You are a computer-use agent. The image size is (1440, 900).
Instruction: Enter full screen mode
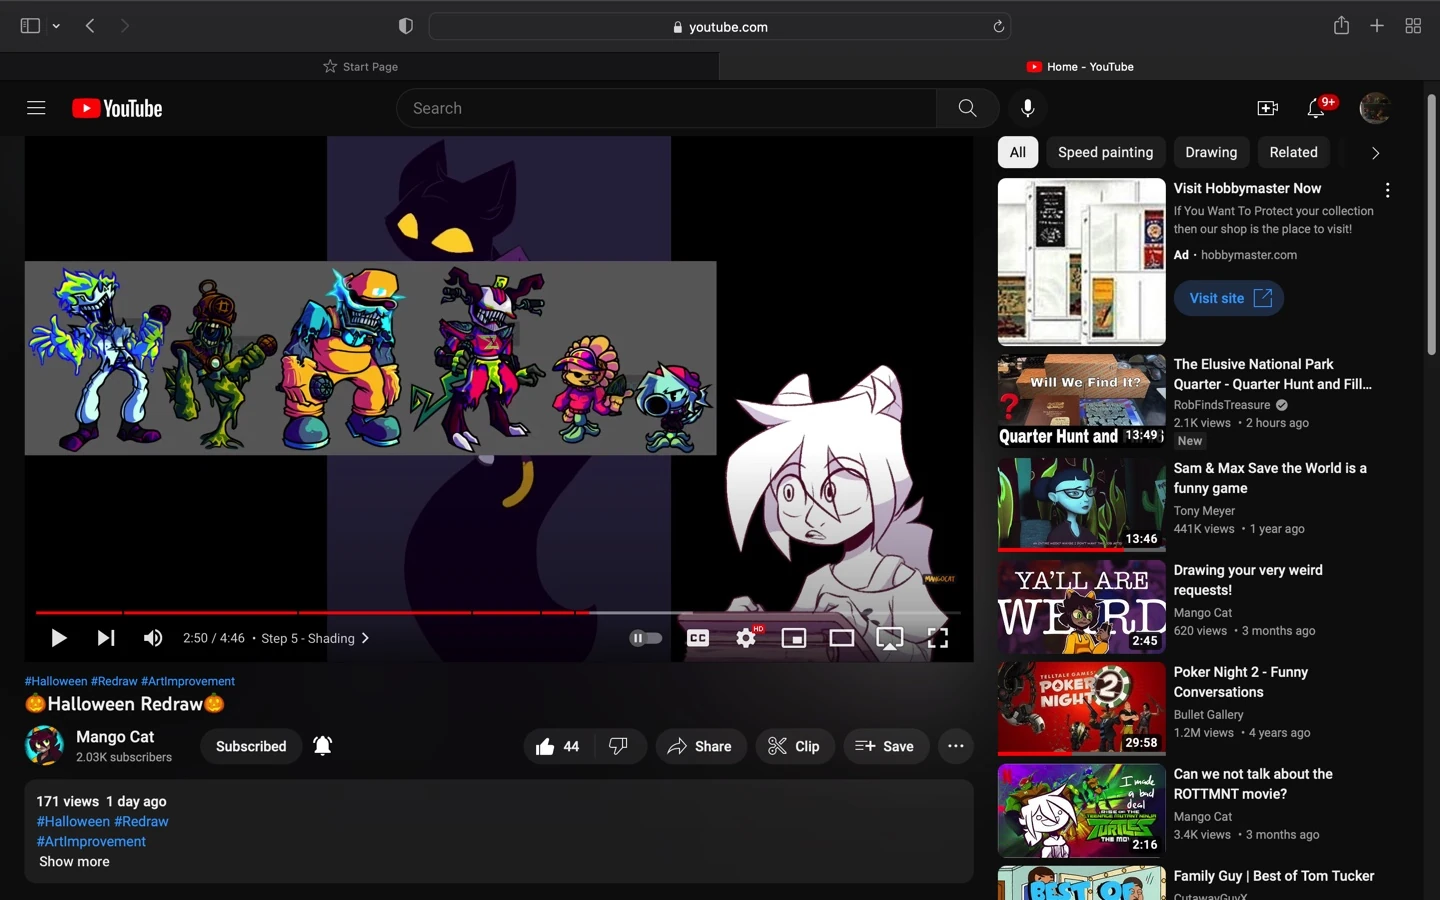(938, 638)
